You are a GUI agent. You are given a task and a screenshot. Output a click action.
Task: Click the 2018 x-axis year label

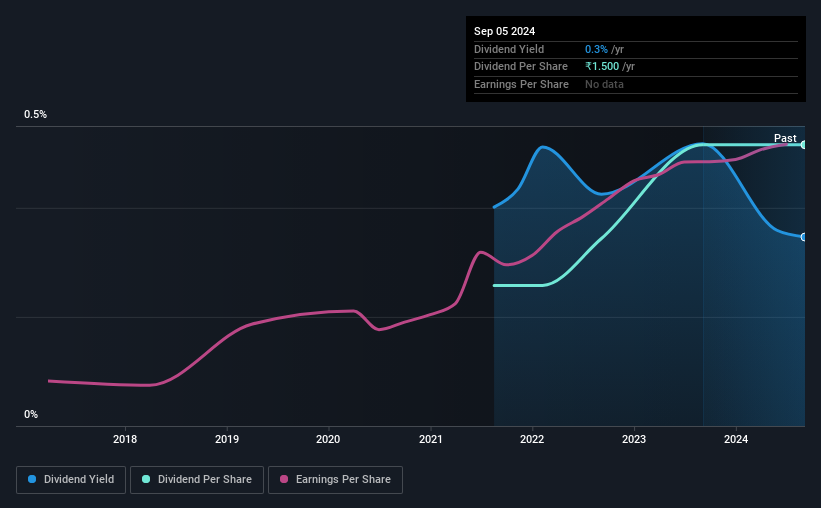pos(125,439)
